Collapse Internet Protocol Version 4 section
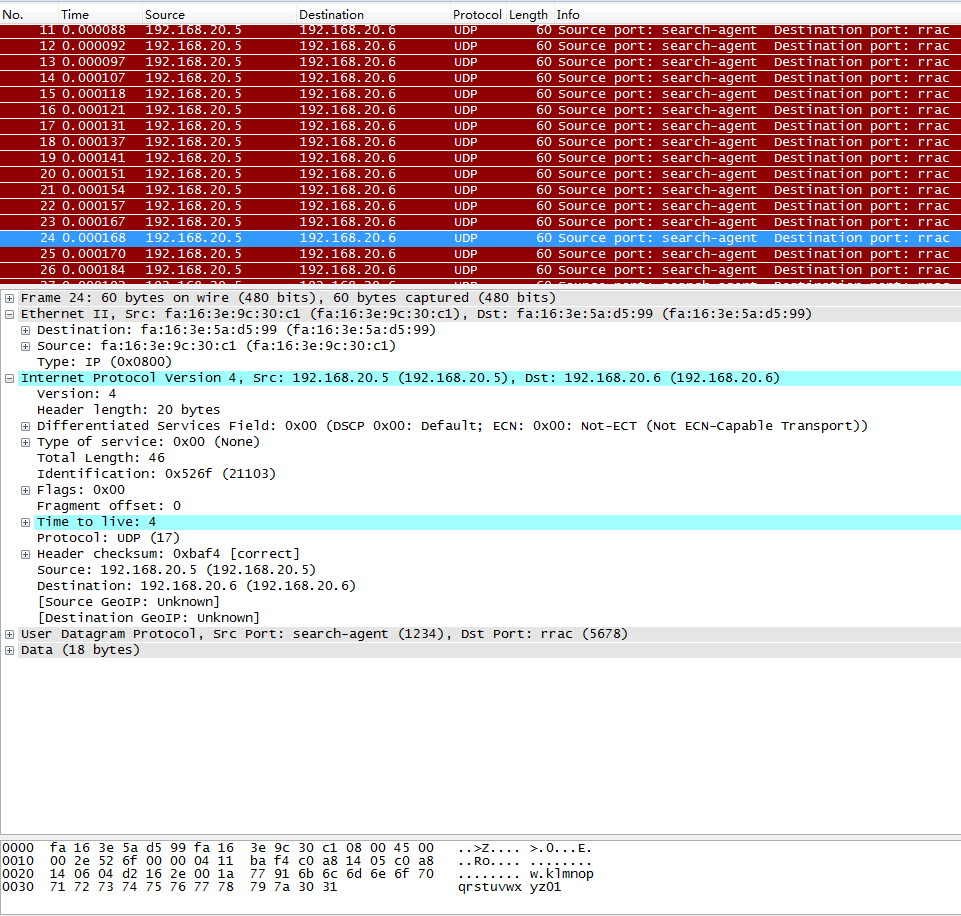Screen dimensions: 961x916 click(9, 379)
